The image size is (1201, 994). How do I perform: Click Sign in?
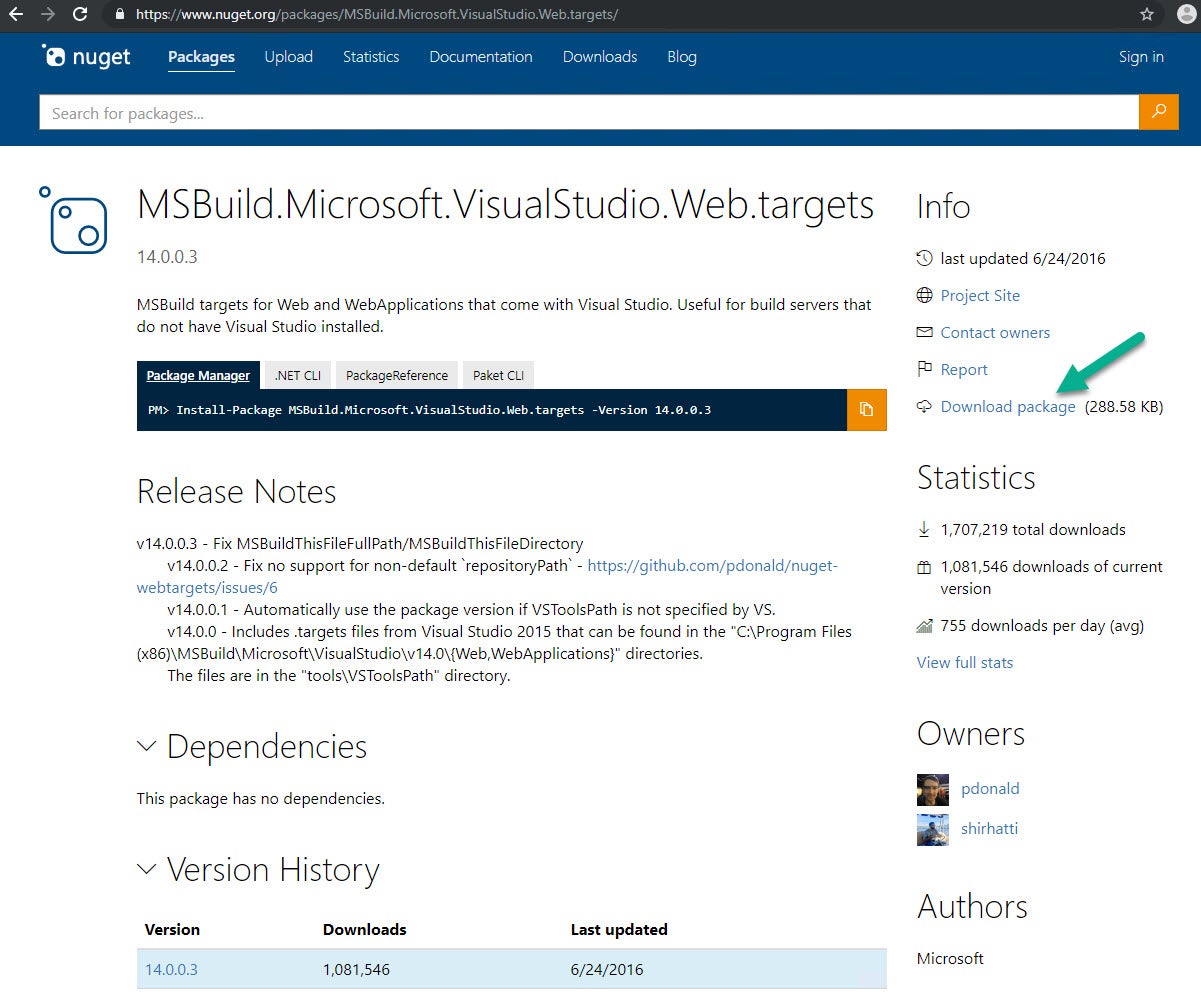(1140, 57)
